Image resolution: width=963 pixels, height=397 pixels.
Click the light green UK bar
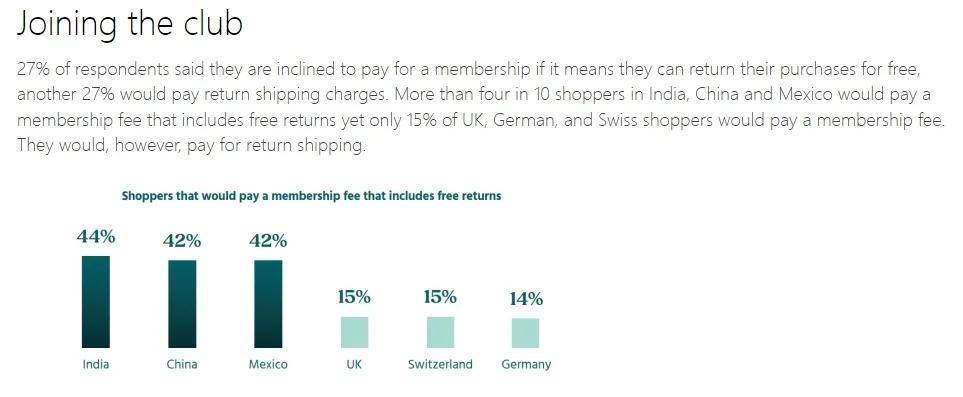354,332
